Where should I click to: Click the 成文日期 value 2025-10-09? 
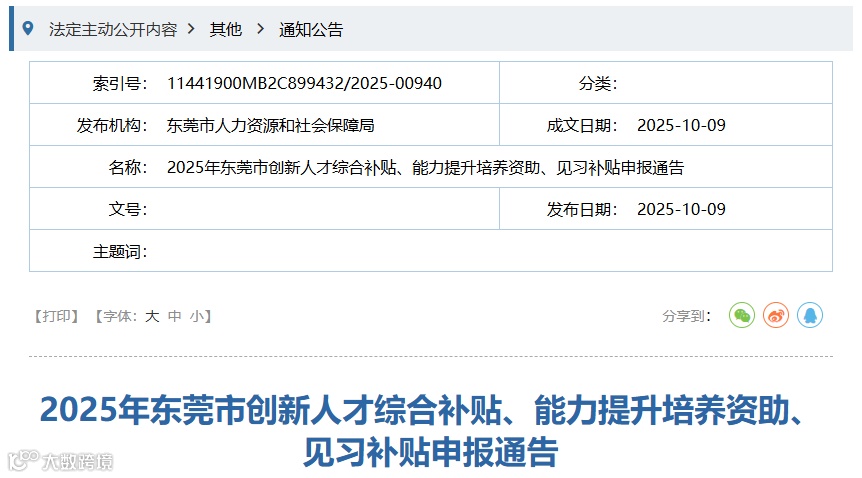(x=681, y=125)
